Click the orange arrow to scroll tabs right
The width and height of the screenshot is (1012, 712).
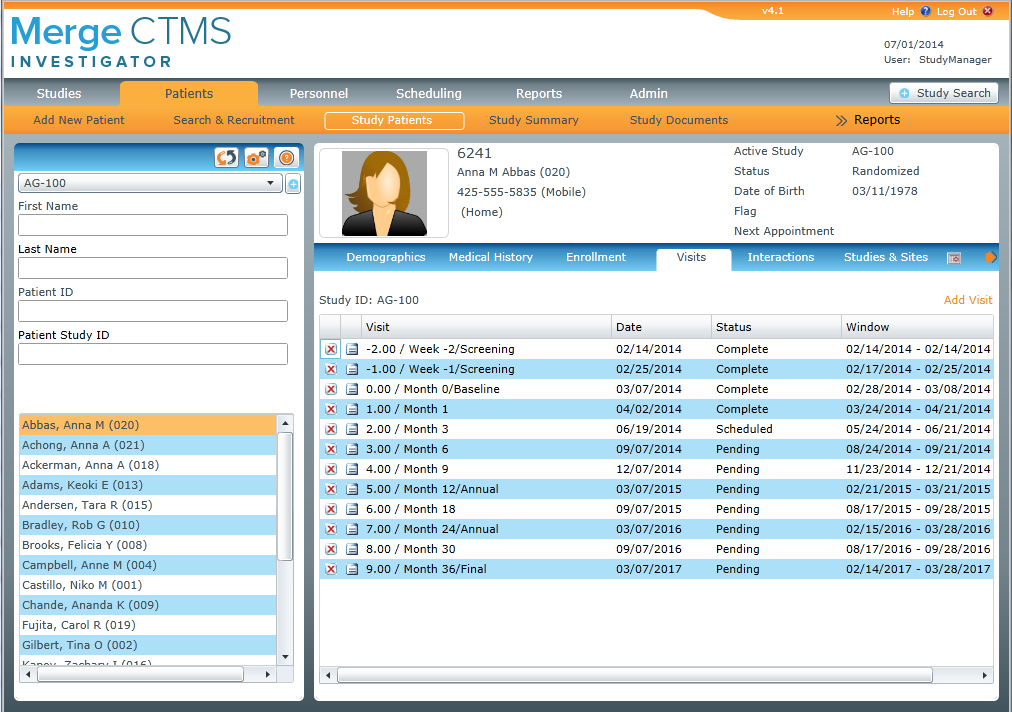pyautogui.click(x=990, y=258)
